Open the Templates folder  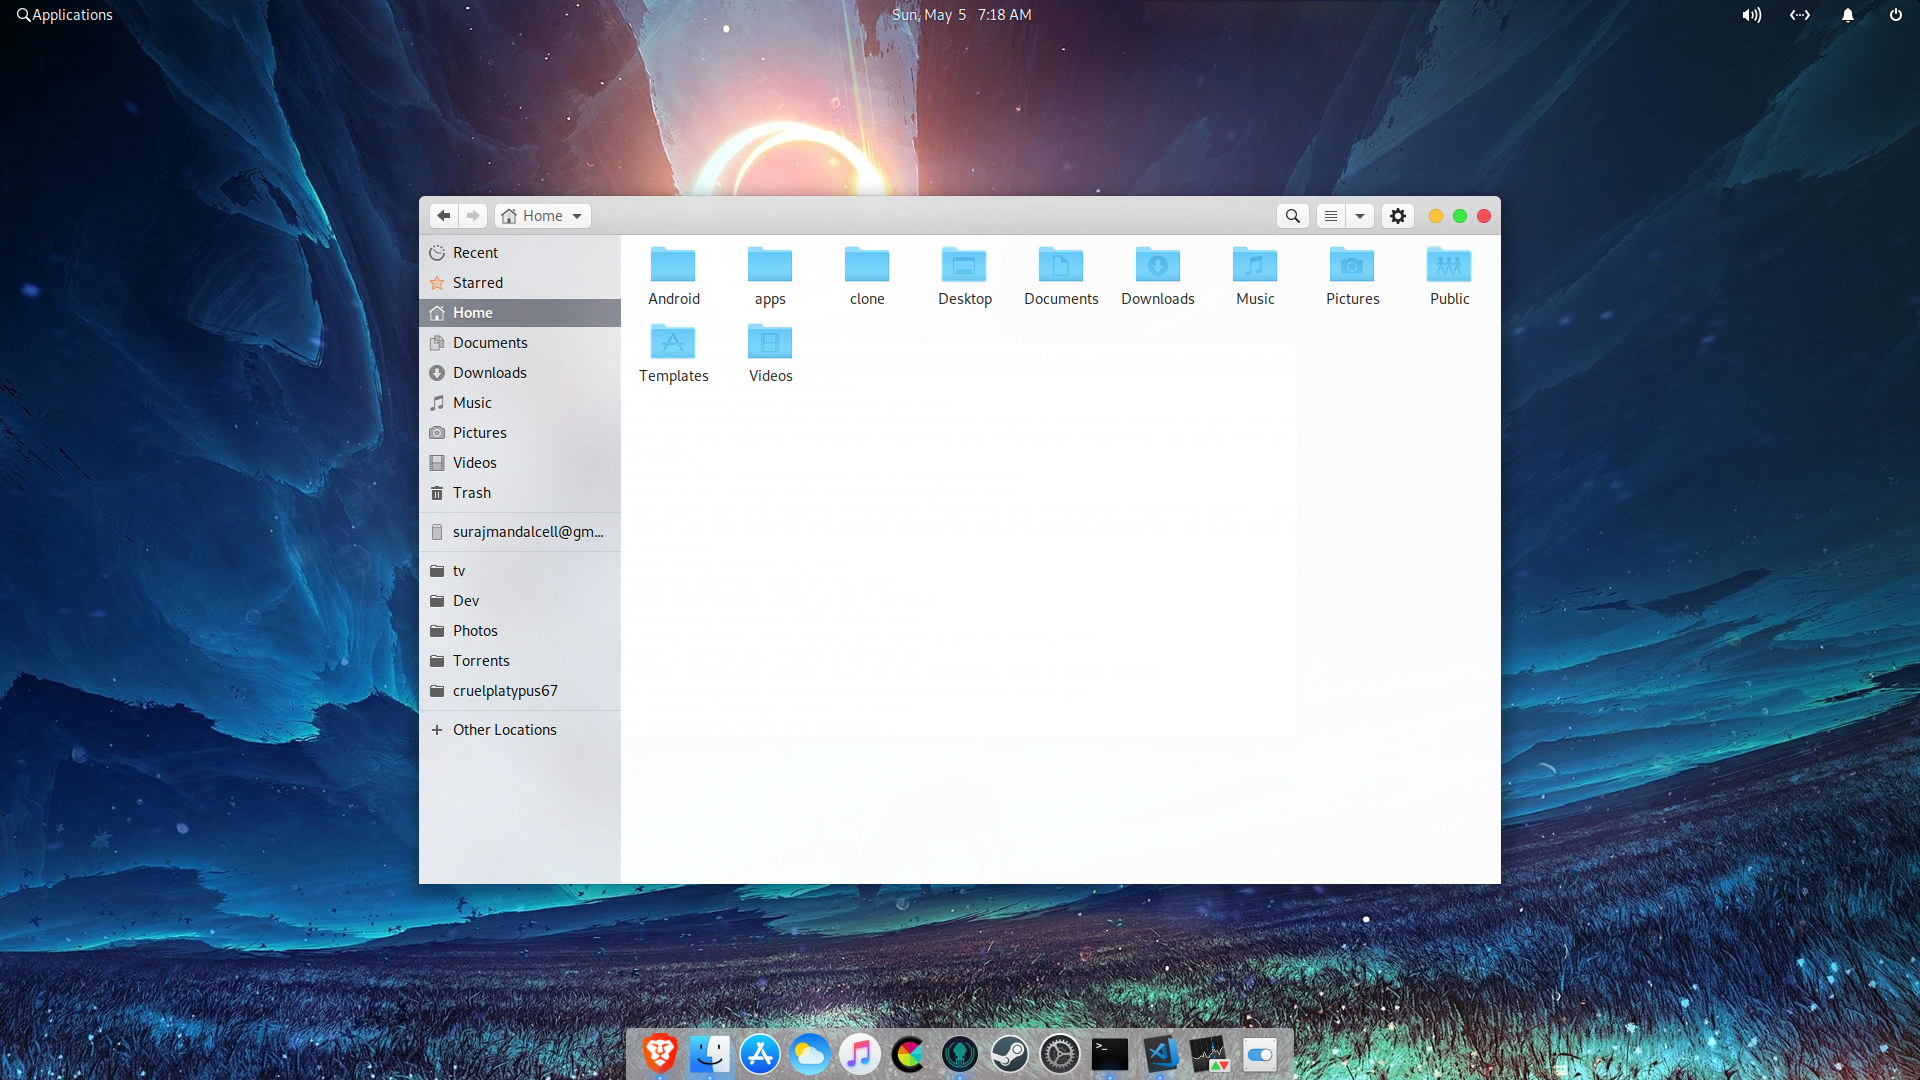[673, 352]
